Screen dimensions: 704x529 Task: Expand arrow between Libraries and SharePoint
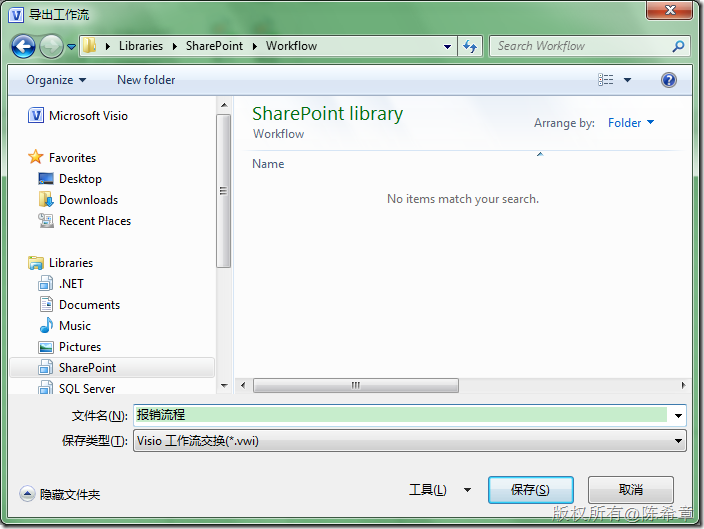(x=175, y=46)
